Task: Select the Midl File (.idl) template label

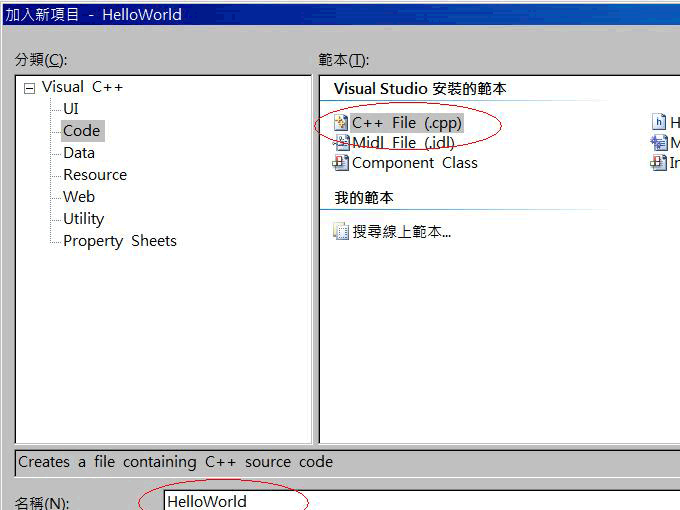Action: point(403,143)
